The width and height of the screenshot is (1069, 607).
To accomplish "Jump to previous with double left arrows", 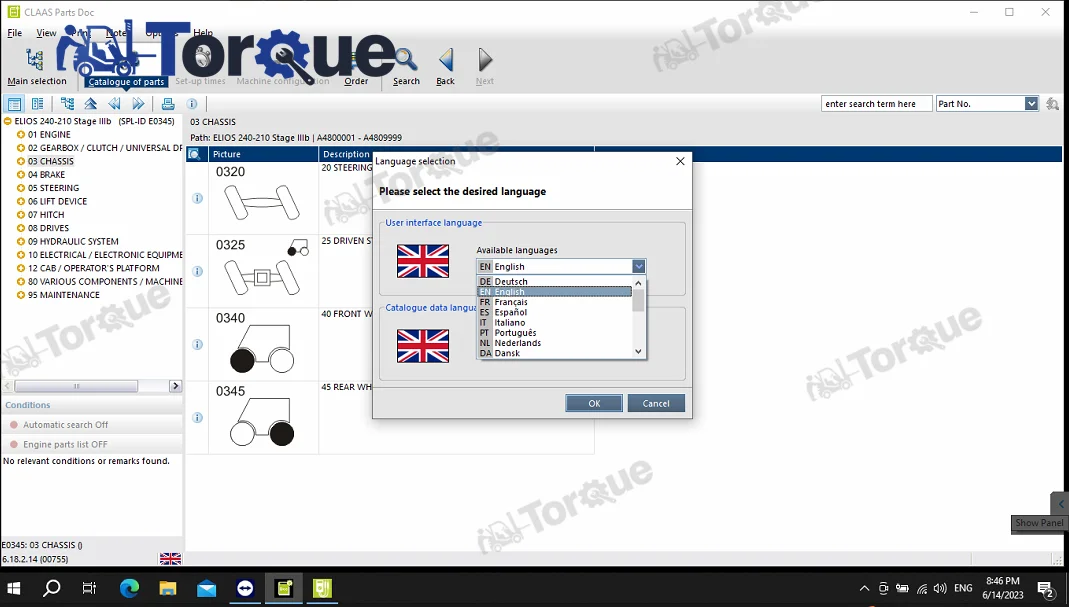I will 114,104.
